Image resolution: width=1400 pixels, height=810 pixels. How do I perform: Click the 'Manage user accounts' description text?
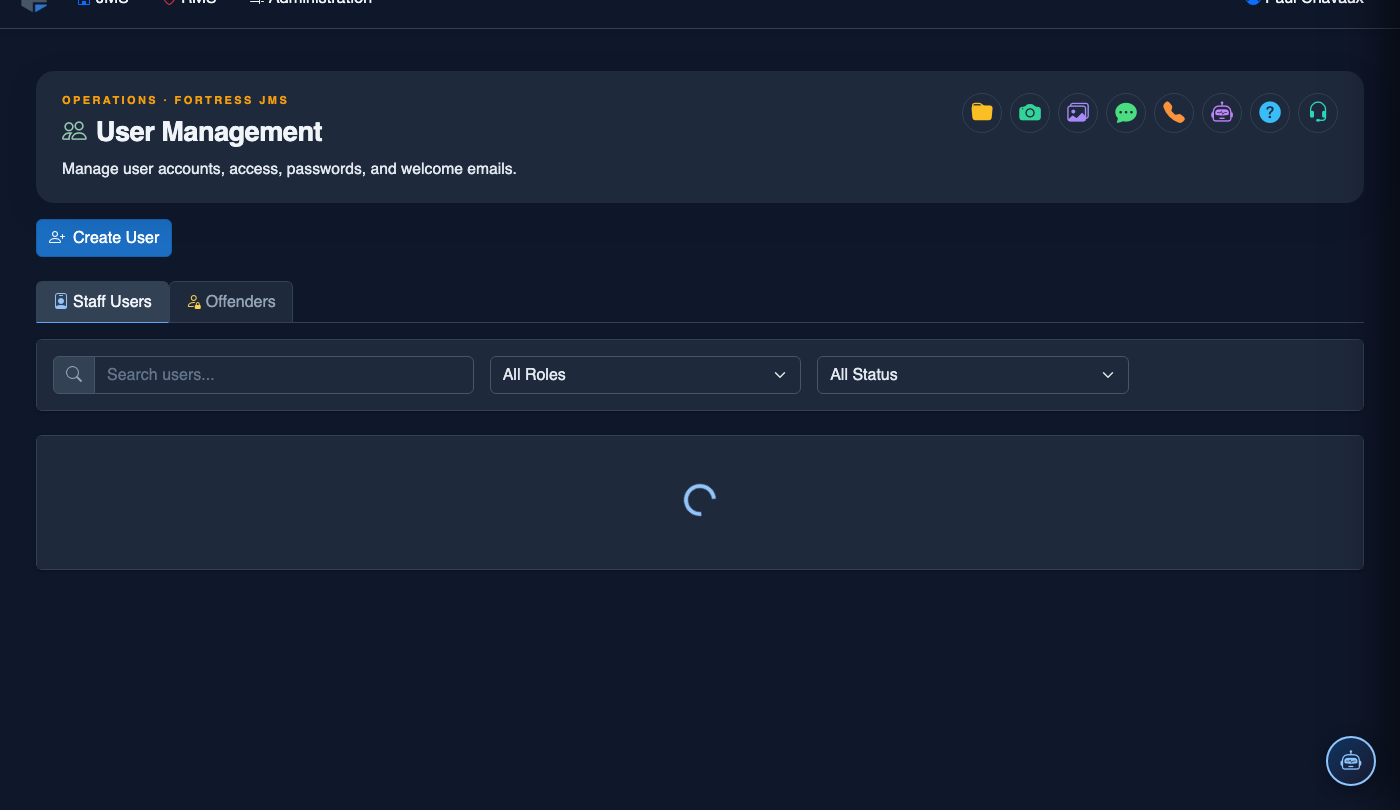(x=289, y=169)
